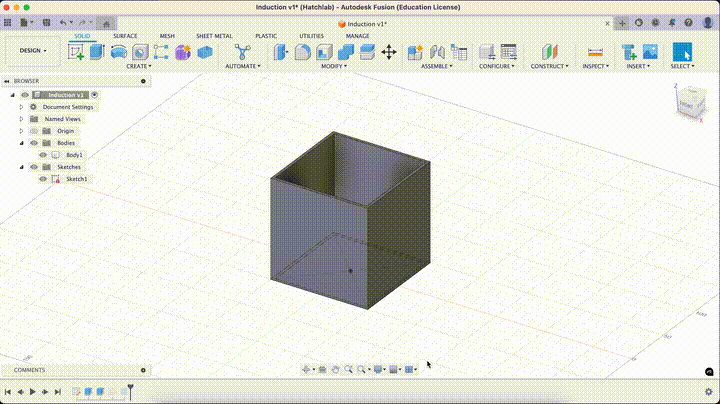Screen dimensions: 720x404
Task: Click the ViewCube to orient the view
Action: pyautogui.click(x=690, y=102)
